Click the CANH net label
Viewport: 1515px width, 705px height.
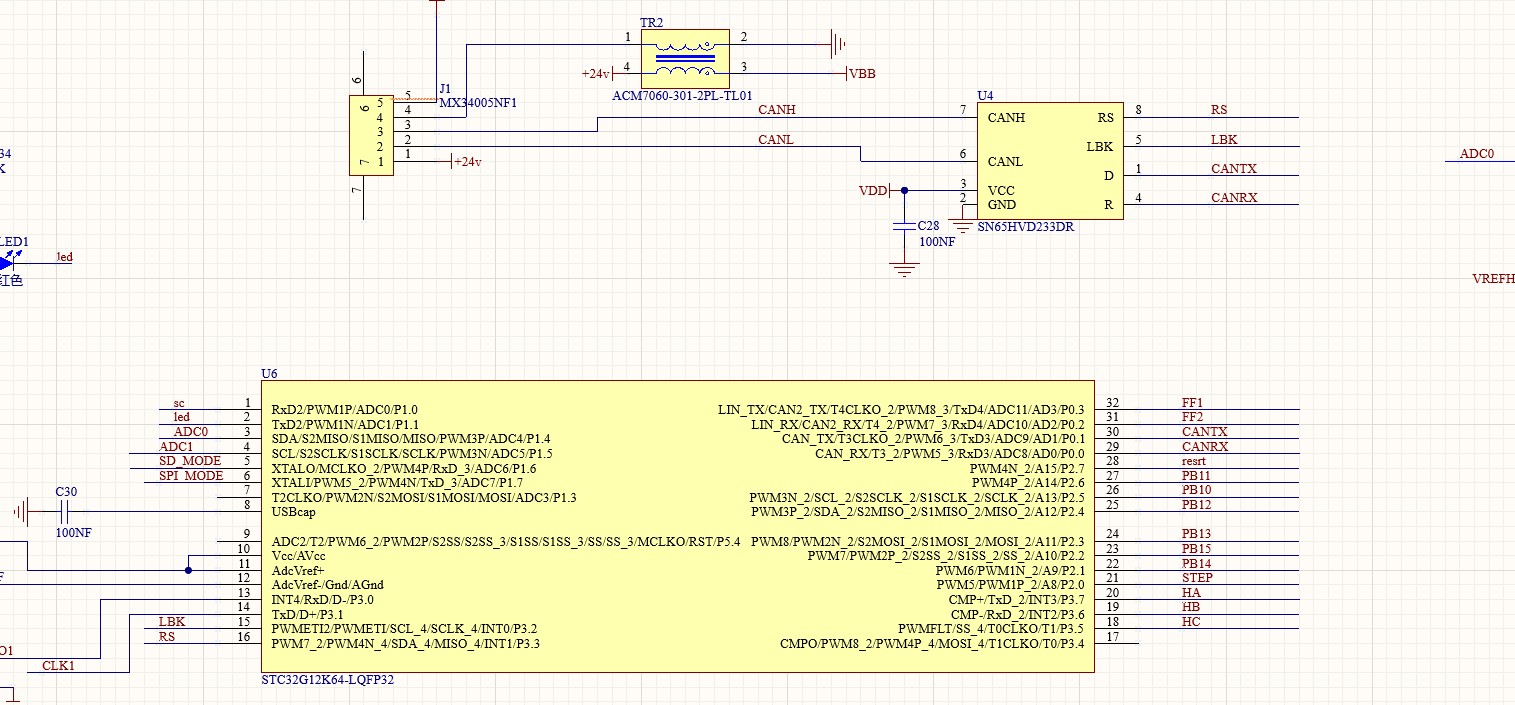click(777, 110)
